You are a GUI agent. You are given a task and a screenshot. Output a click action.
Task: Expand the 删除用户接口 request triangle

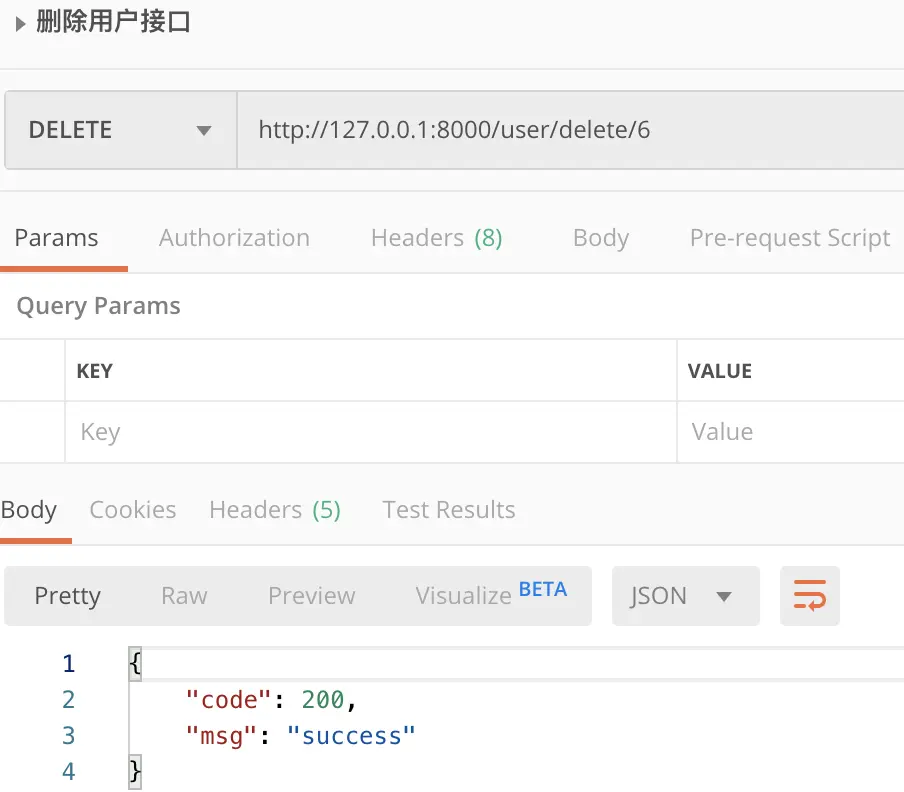[20, 24]
